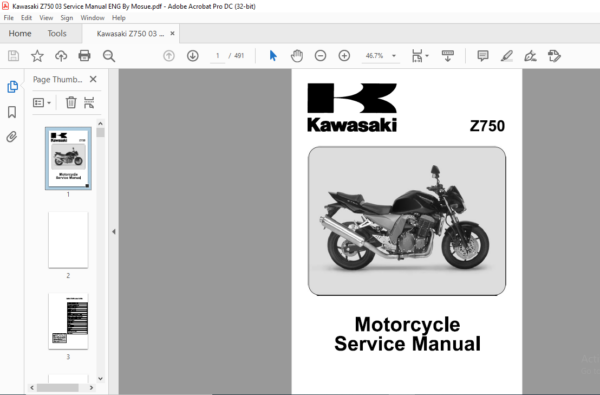Click the 46.7% zoom value field
Screen dimensions: 600x395
(374, 56)
